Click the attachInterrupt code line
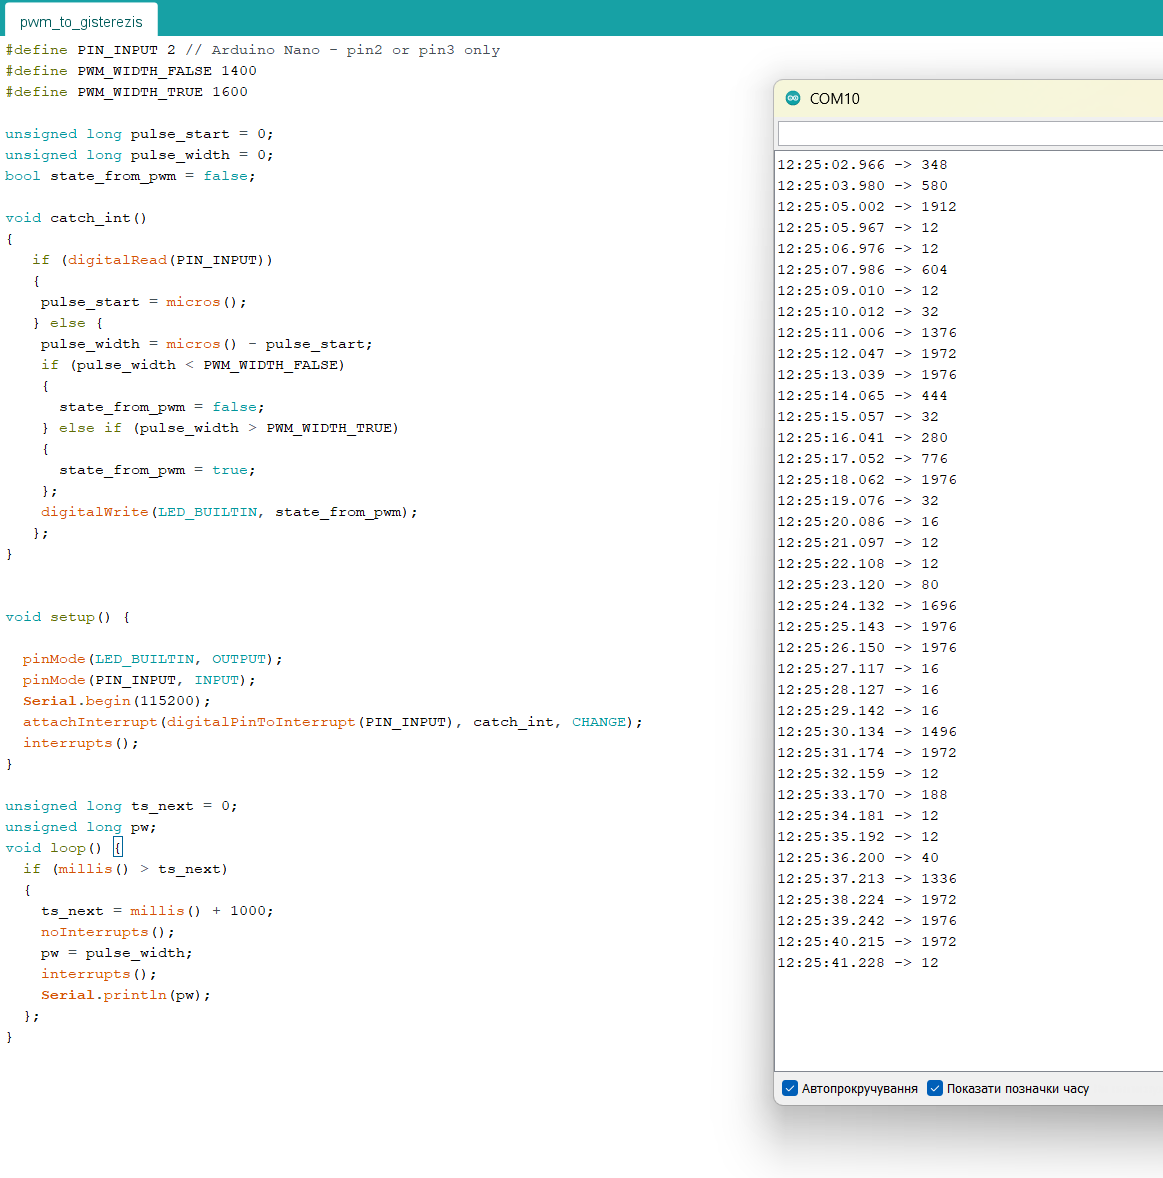 click(x=333, y=723)
